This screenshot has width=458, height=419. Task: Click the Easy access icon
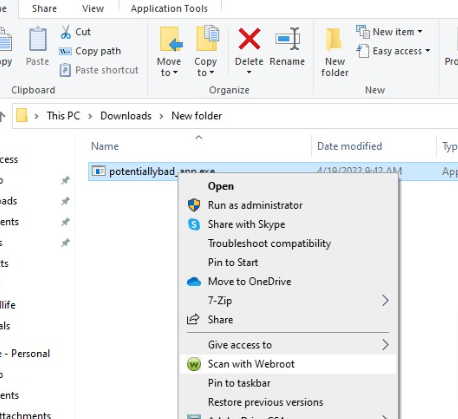tap(363, 51)
